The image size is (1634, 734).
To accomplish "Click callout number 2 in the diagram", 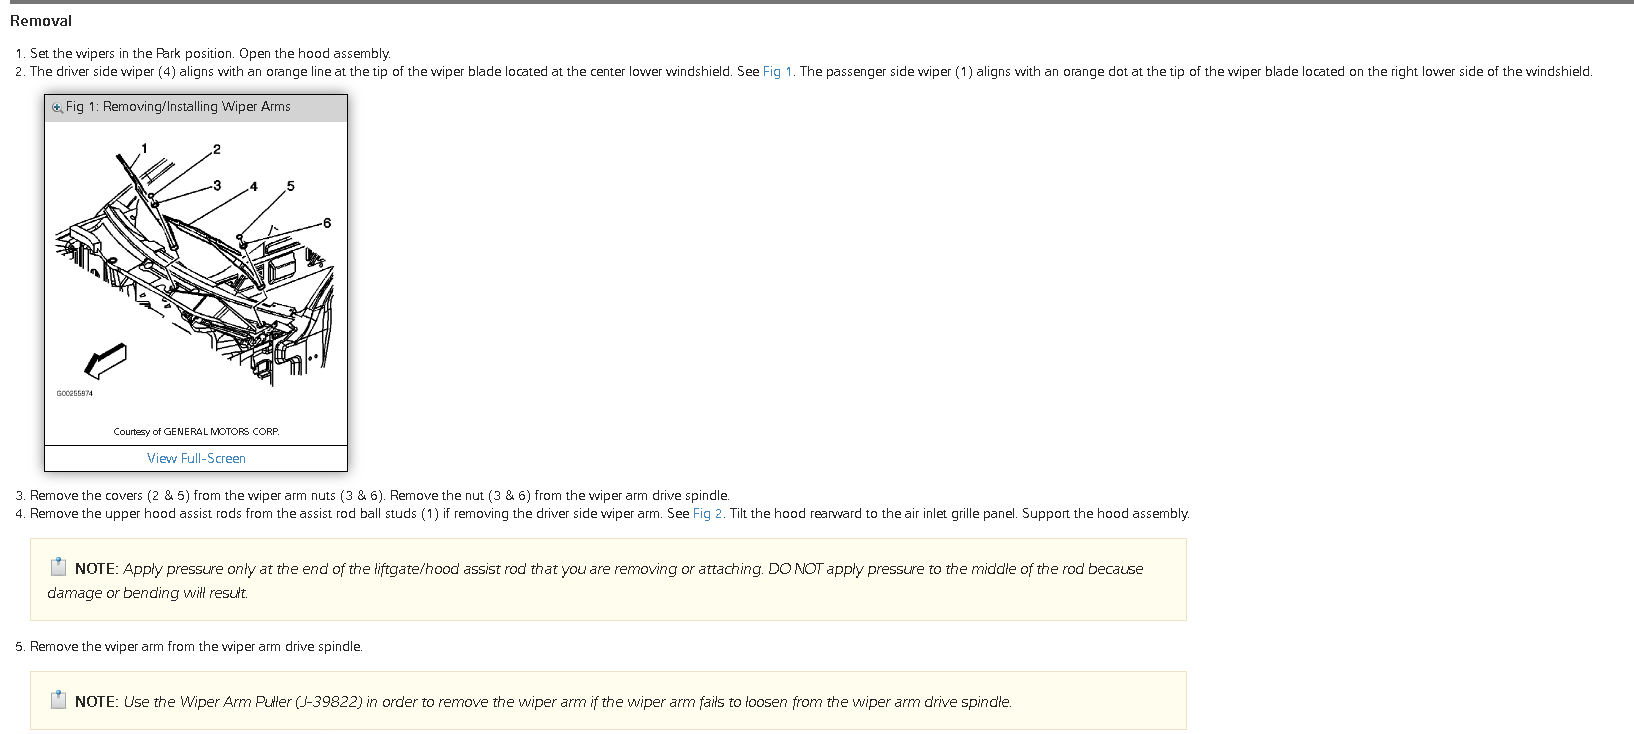I will (x=217, y=150).
